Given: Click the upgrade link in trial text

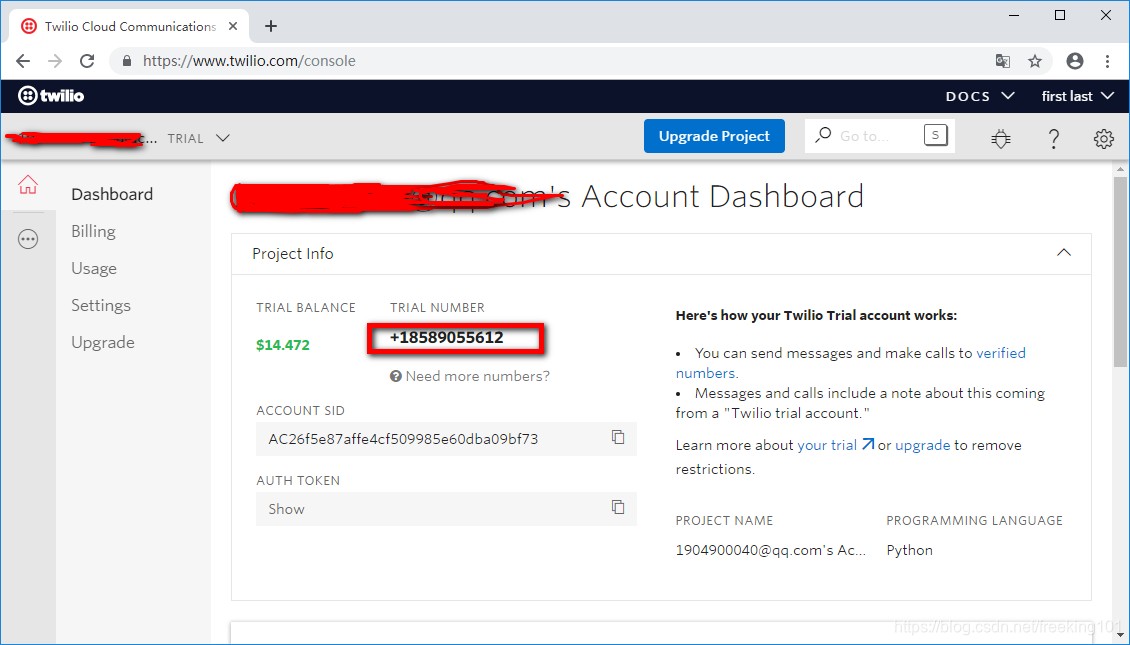Looking at the screenshot, I should coord(922,445).
